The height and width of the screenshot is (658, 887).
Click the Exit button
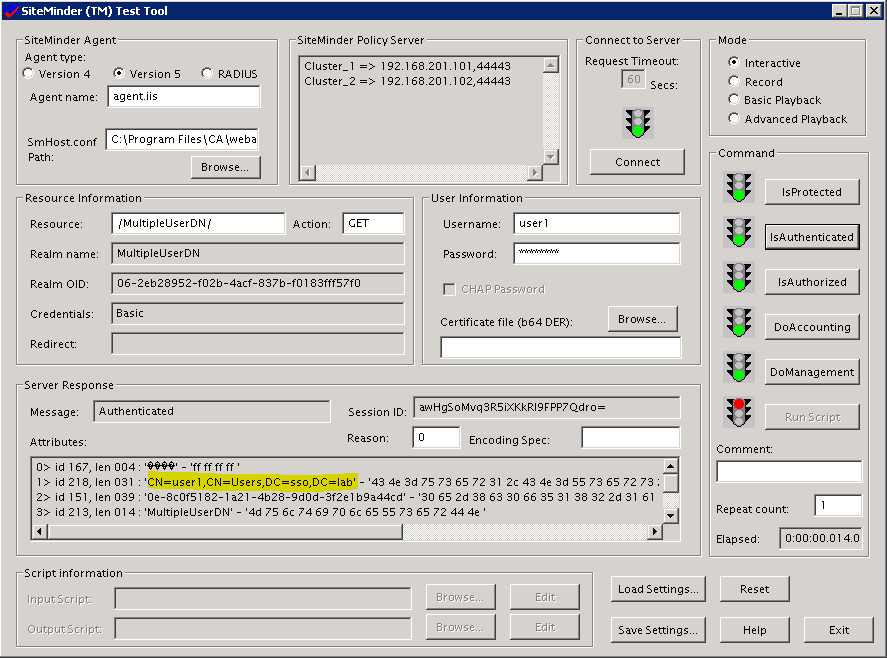[x=839, y=630]
